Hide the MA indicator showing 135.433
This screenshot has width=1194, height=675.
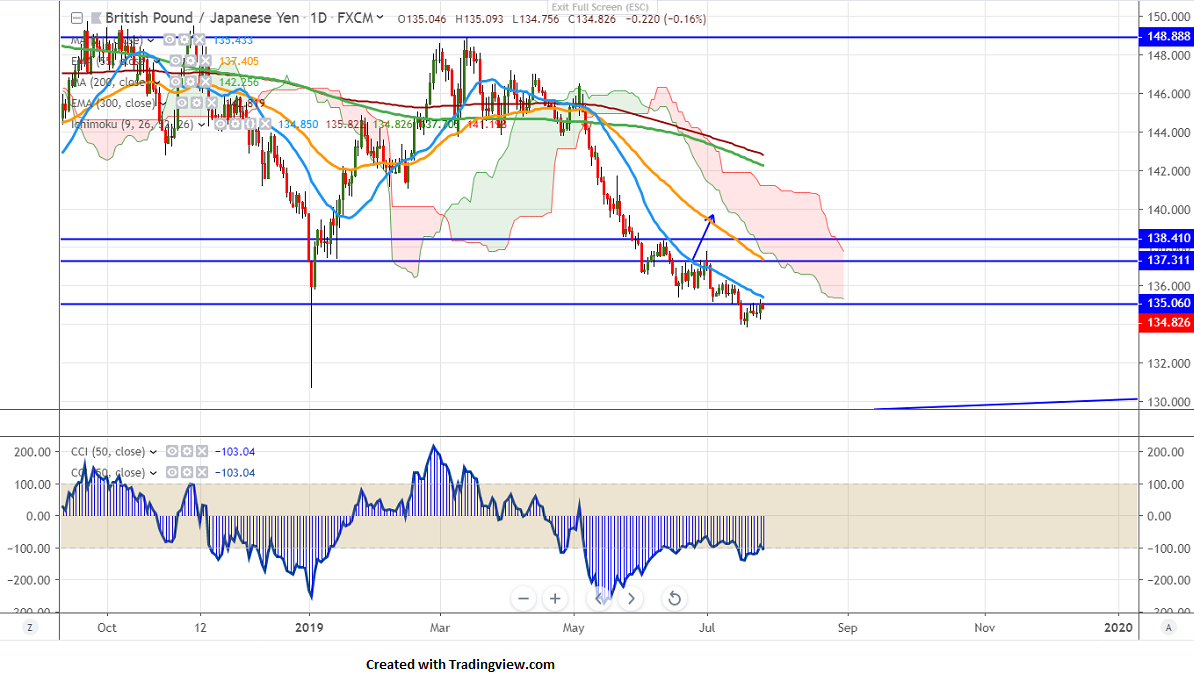point(169,40)
